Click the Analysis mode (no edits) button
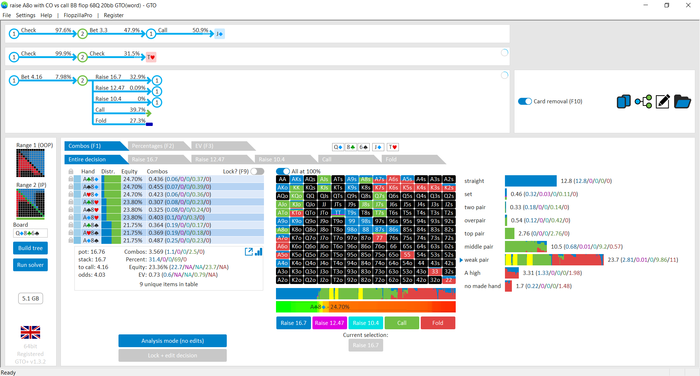This screenshot has width=700, height=376. tap(172, 341)
